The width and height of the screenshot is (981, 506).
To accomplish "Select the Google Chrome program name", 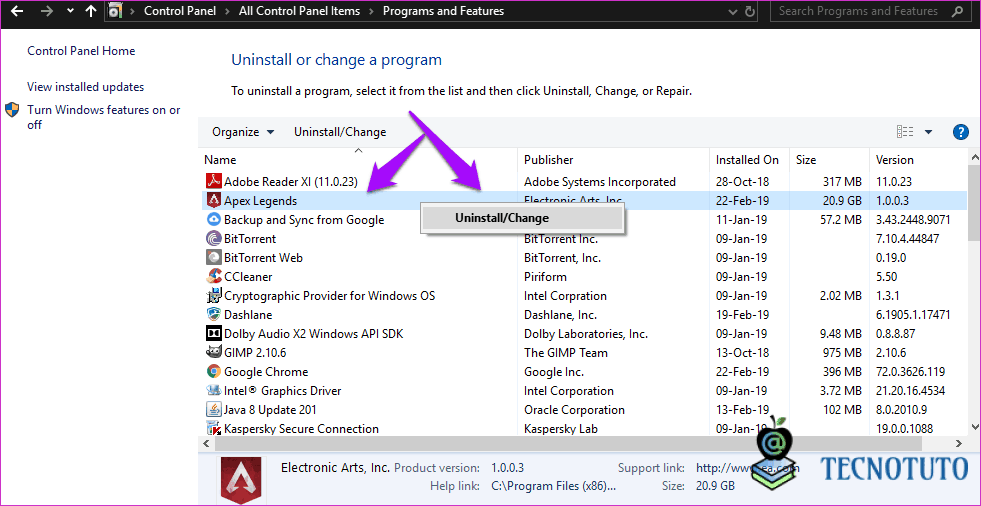I will tap(266, 372).
